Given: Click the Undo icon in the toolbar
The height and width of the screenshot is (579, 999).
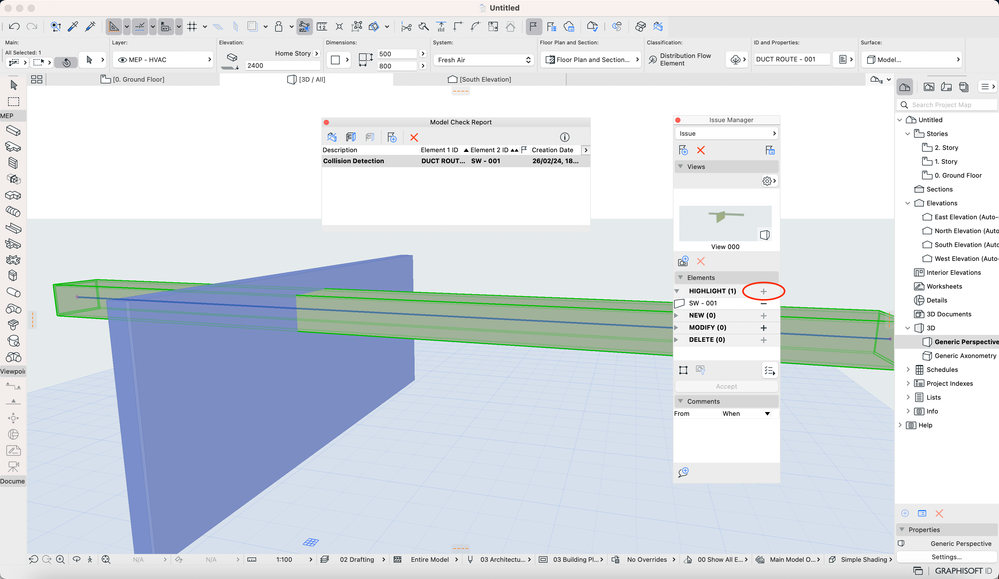Looking at the screenshot, I should 14,27.
